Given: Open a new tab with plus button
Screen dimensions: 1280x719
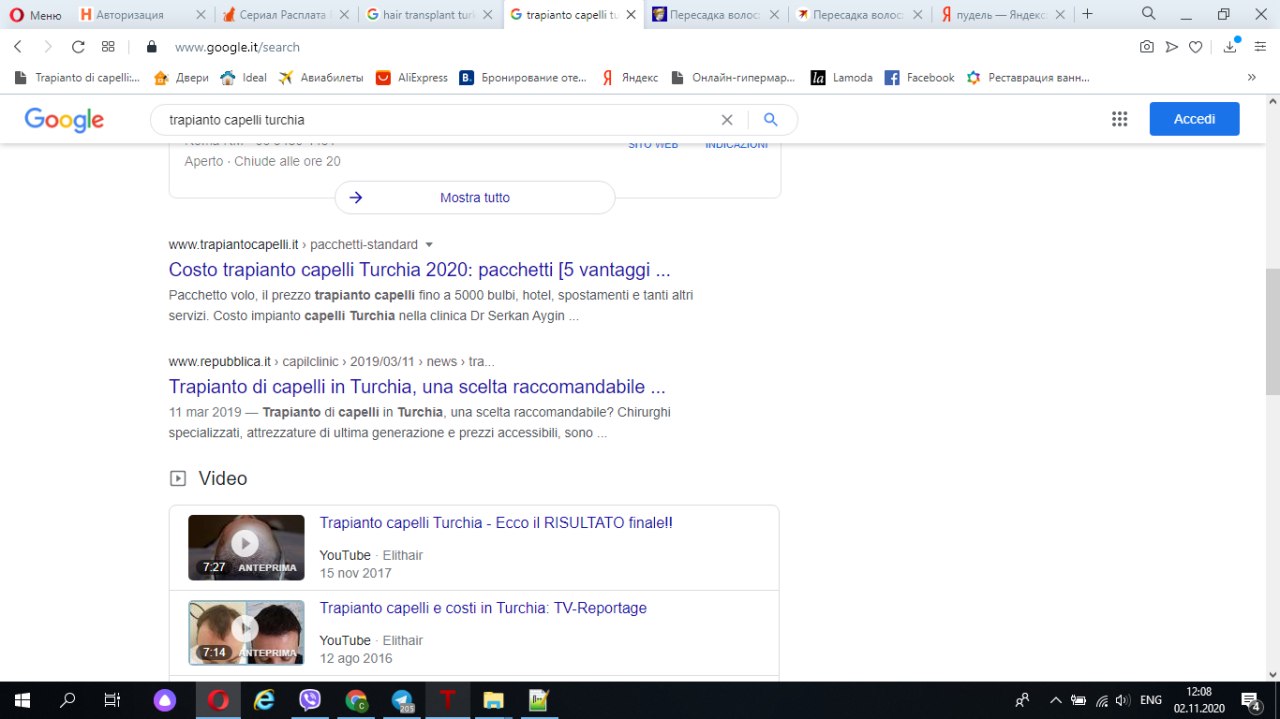Looking at the screenshot, I should (x=1088, y=14).
